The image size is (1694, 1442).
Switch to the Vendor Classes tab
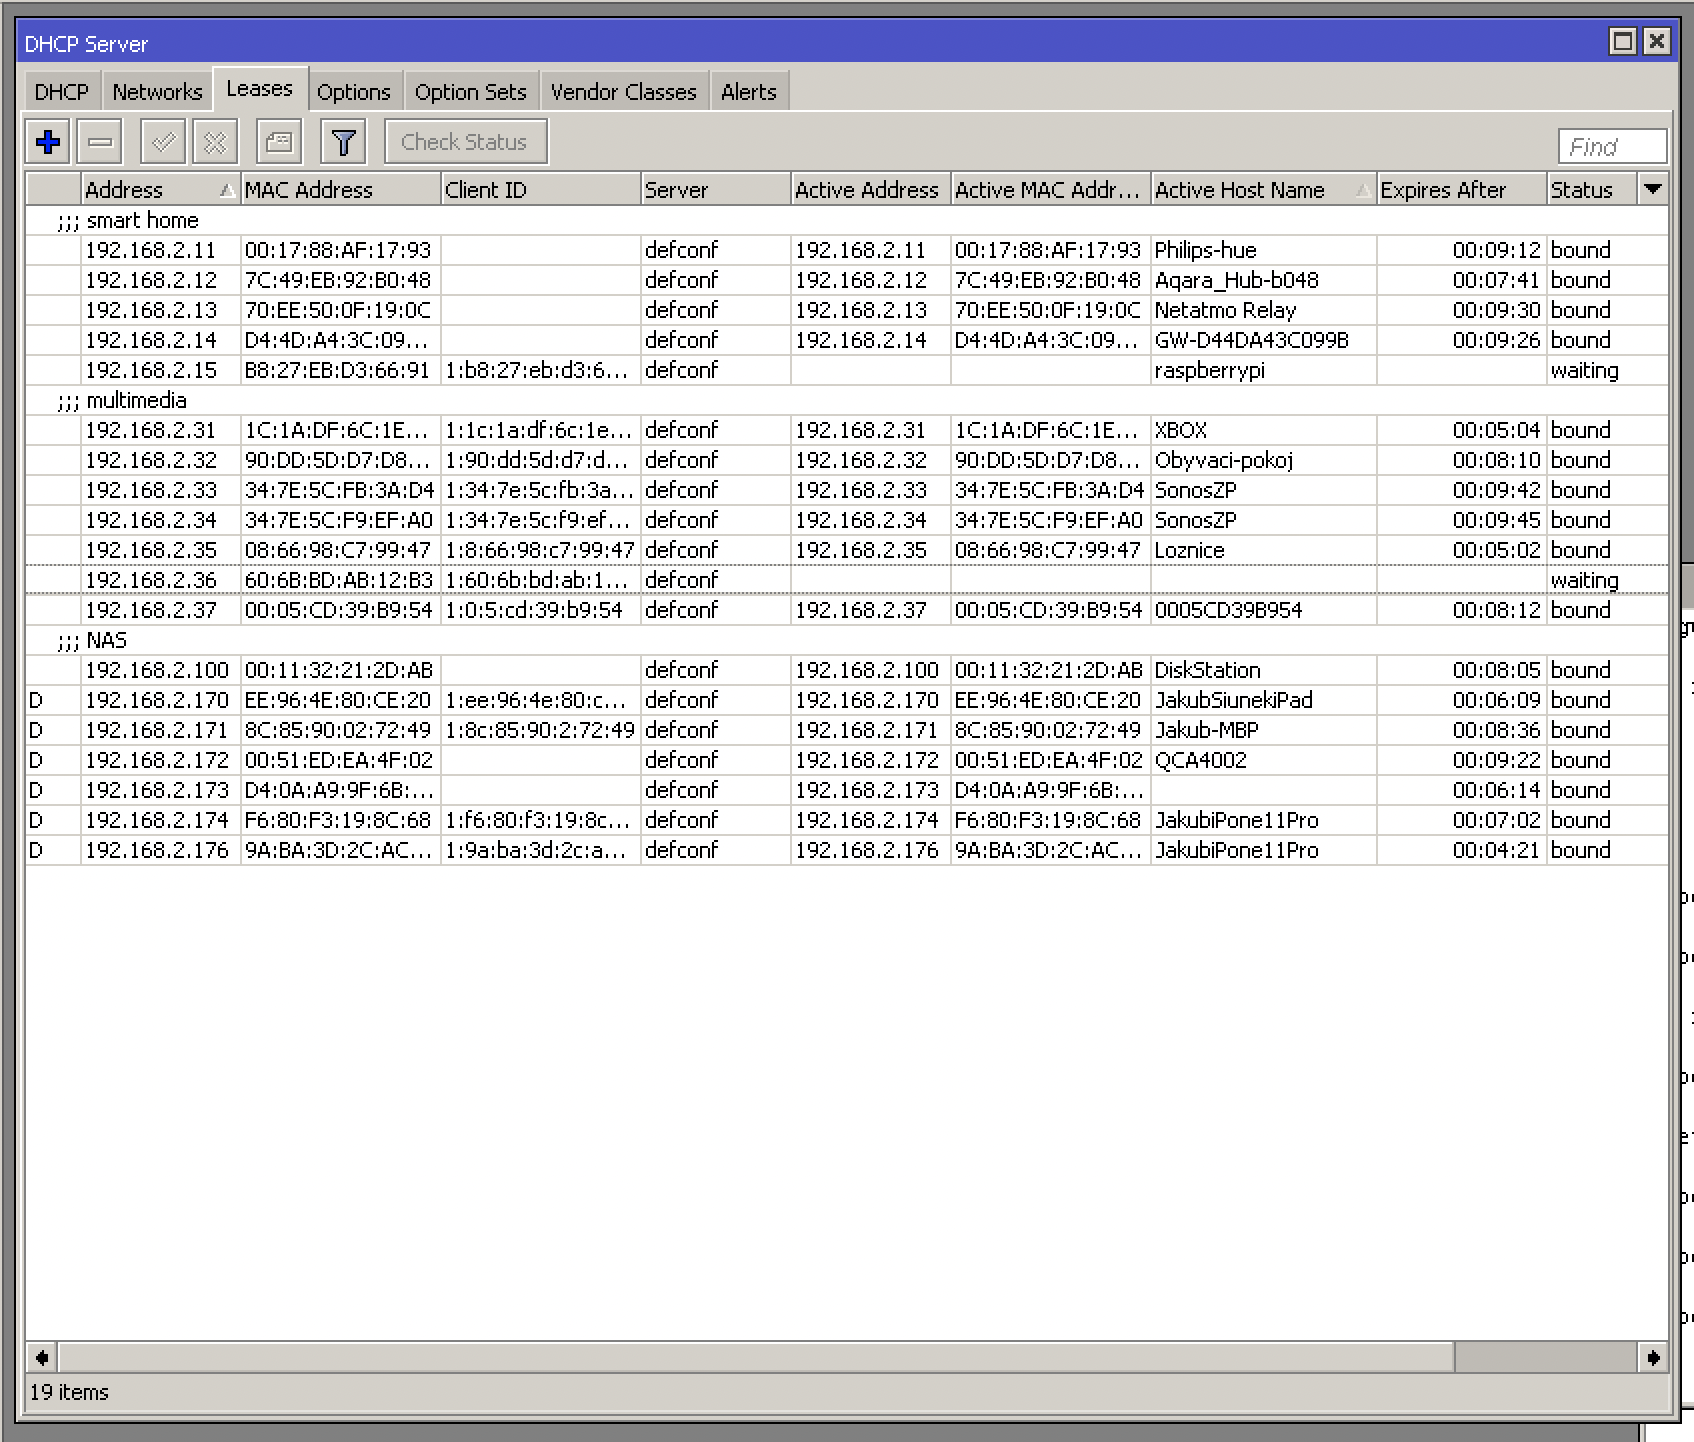coord(624,92)
